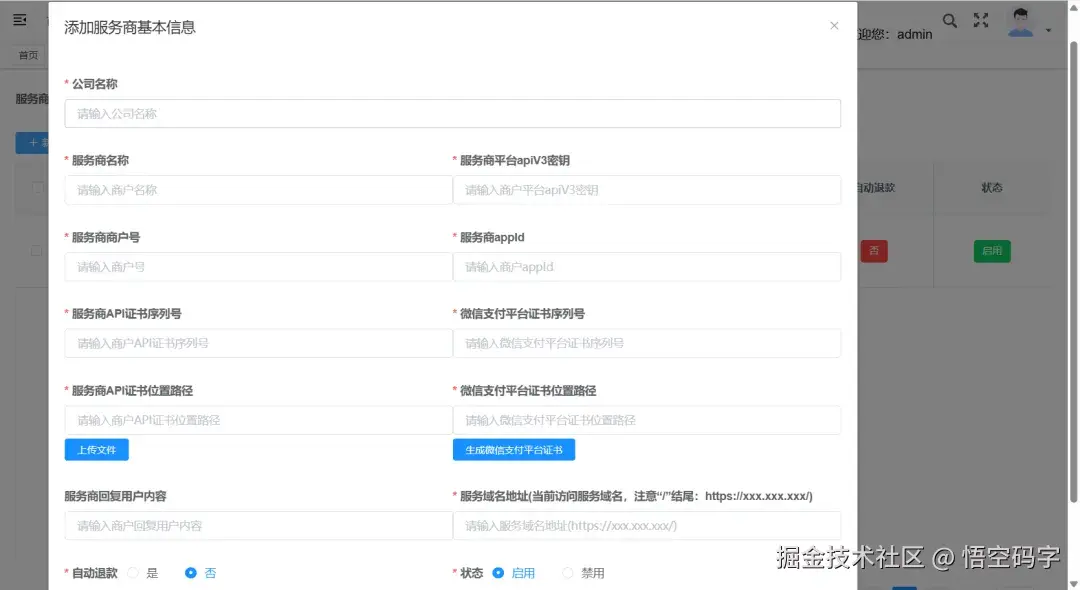This screenshot has width=1080, height=590.
Task: Click the hamburger sidebar collapse icon
Action: click(19, 19)
